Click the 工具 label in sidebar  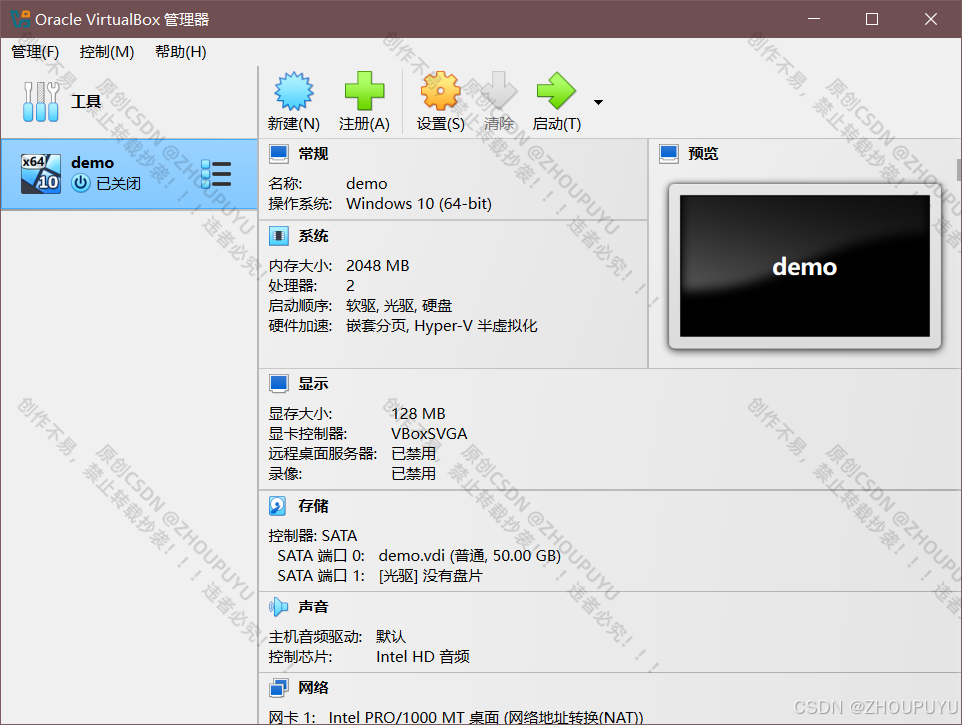tap(86, 102)
